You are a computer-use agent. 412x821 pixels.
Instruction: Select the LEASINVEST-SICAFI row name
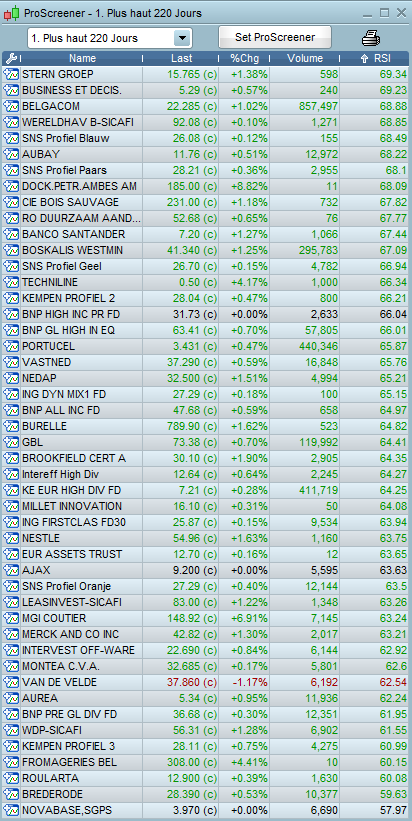pos(72,602)
